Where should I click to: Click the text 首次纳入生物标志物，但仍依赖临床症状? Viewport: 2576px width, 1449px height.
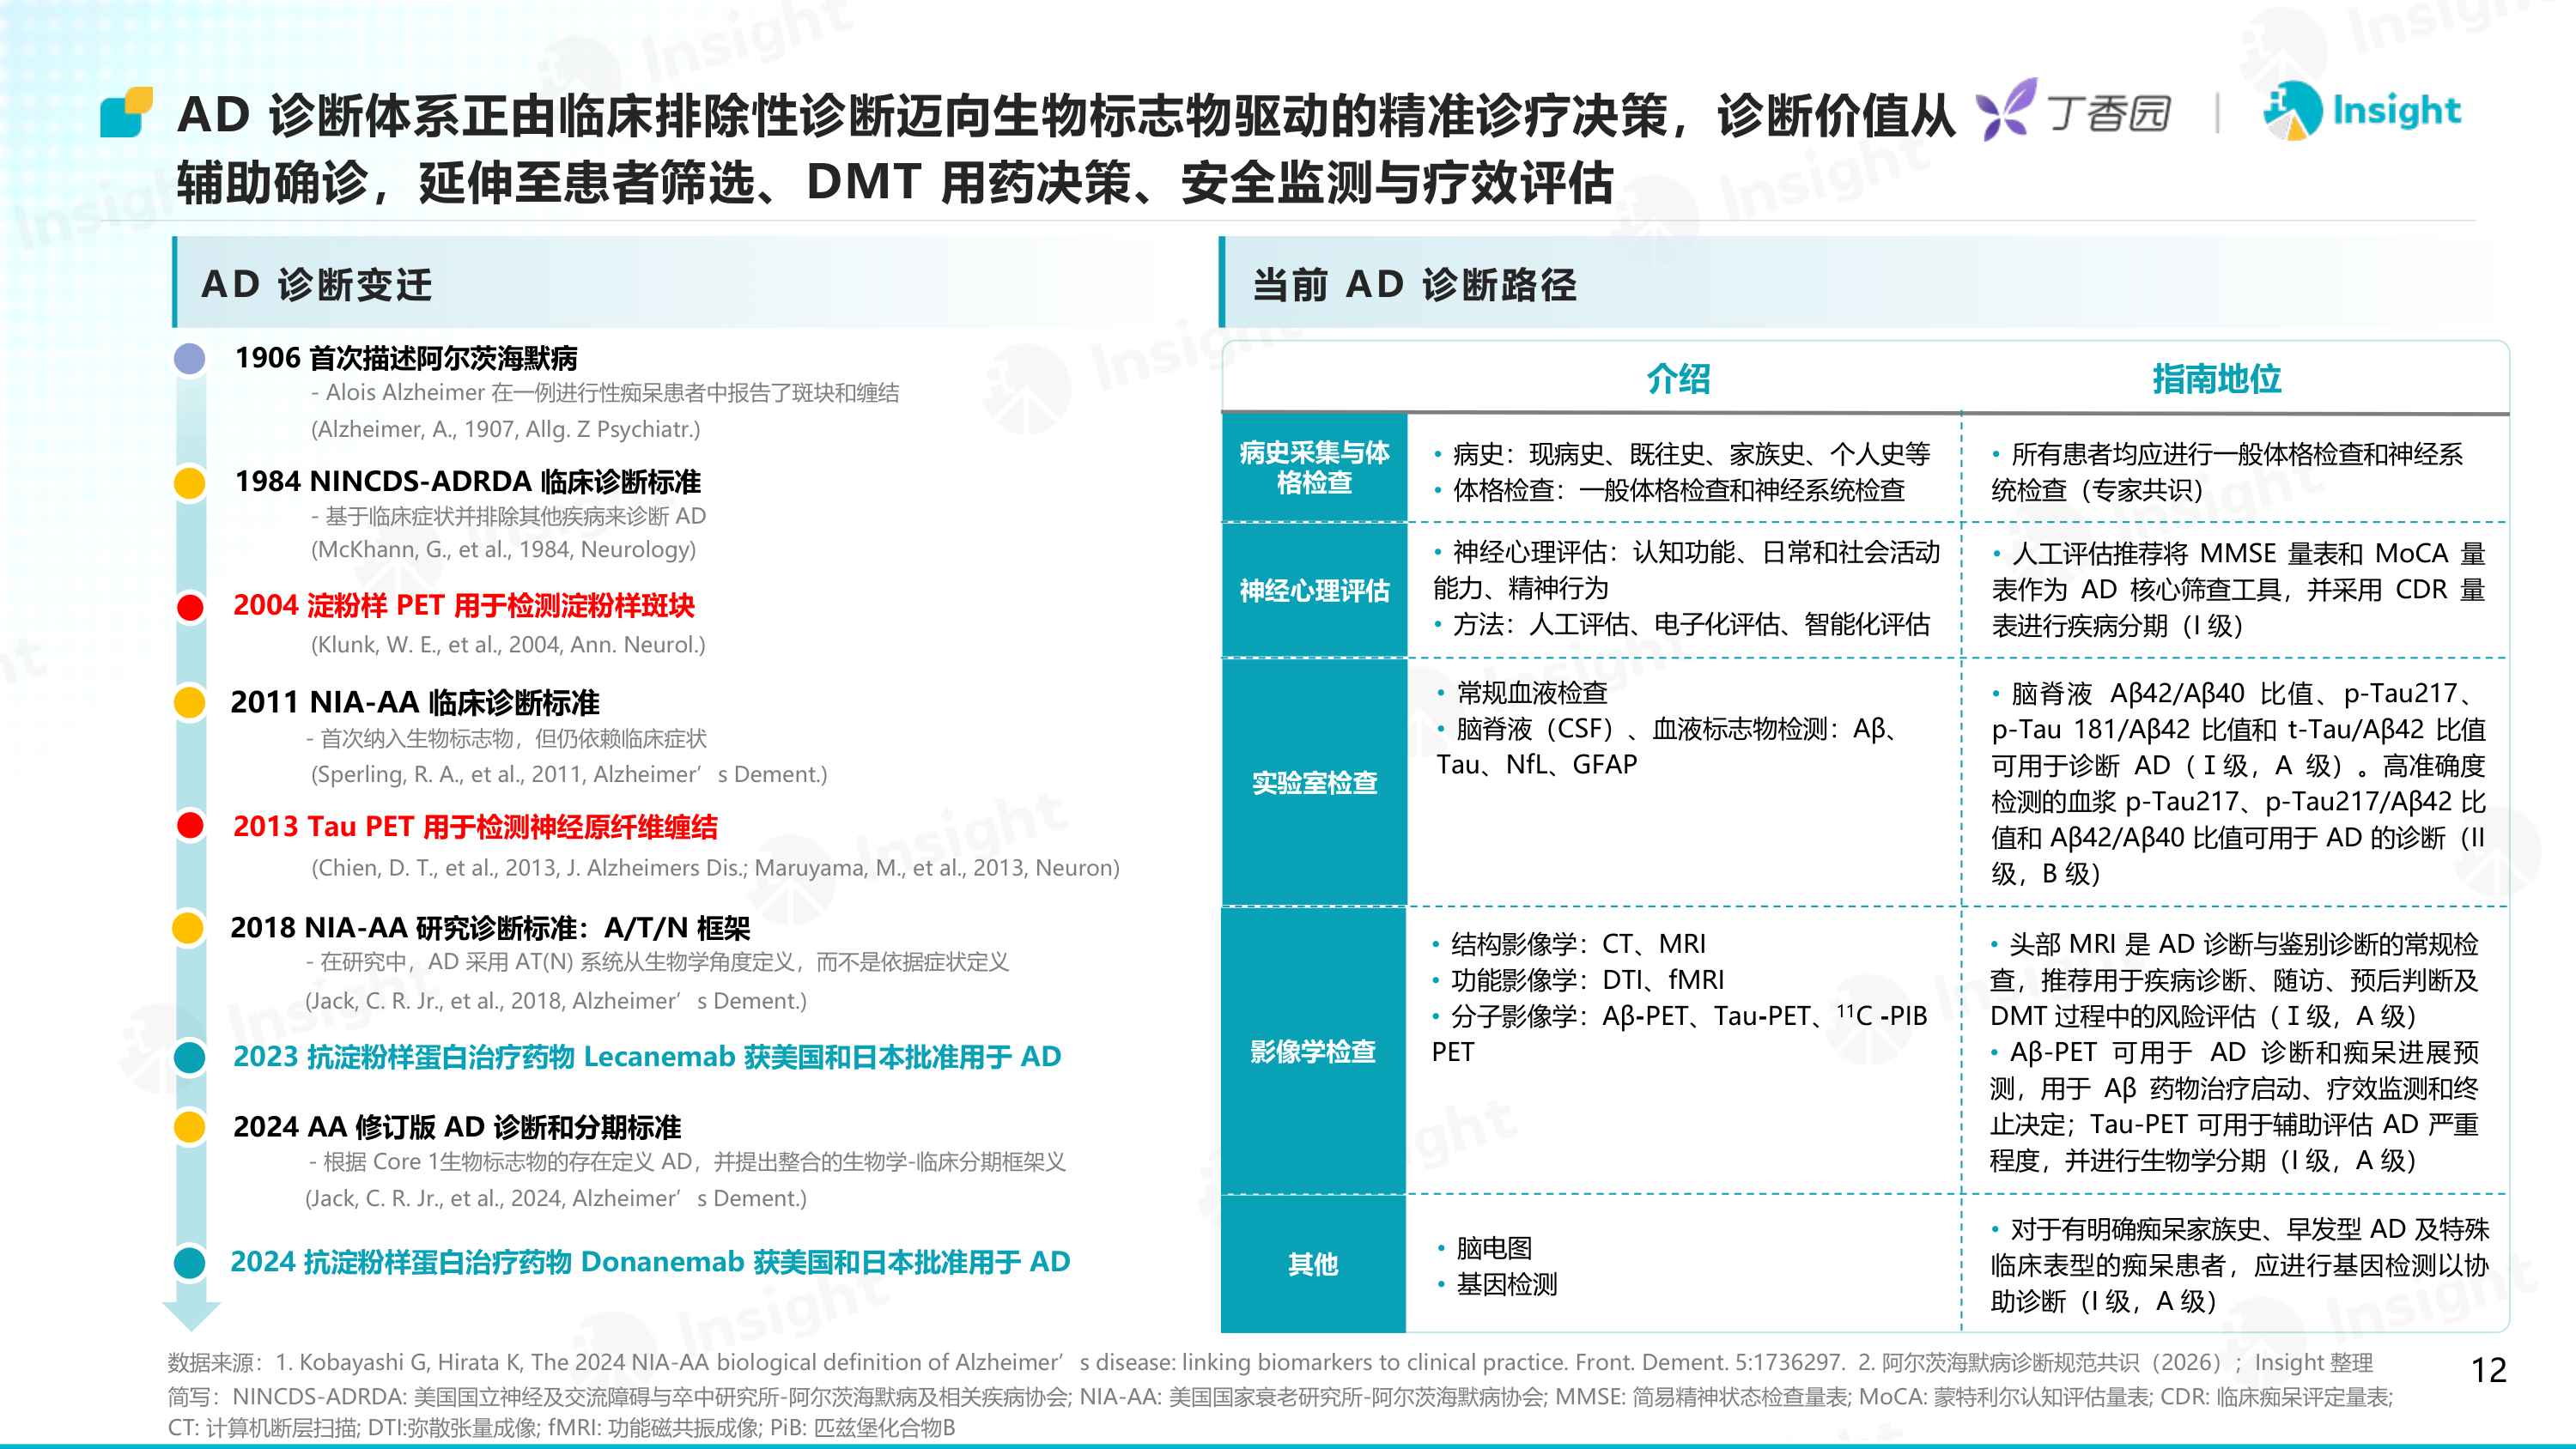pyautogui.click(x=507, y=739)
